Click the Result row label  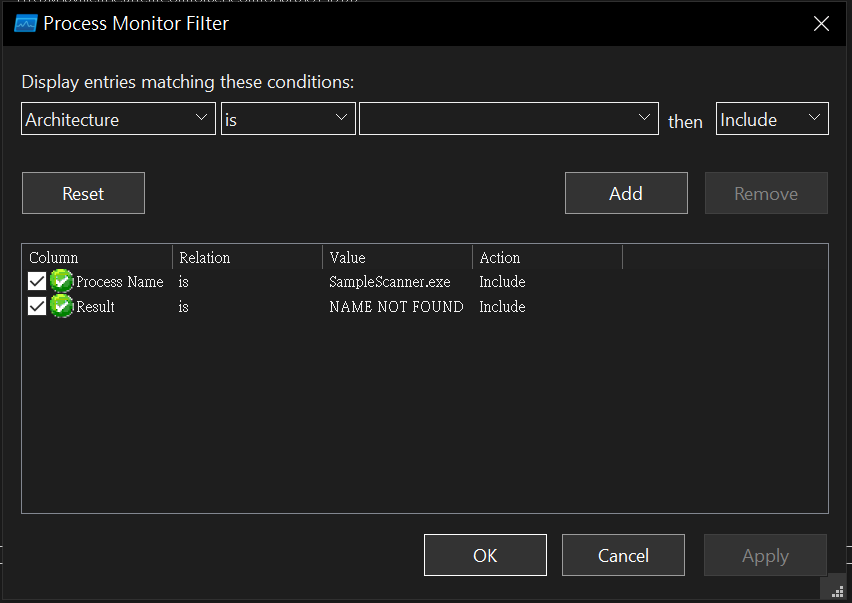coord(95,307)
